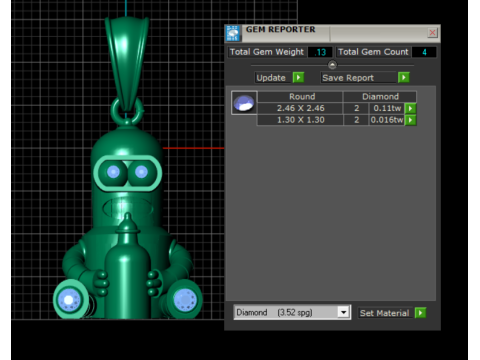Screen dimensions: 480x360
Task: Select the 2.46 X 2.46 size cell
Action: (x=300, y=108)
